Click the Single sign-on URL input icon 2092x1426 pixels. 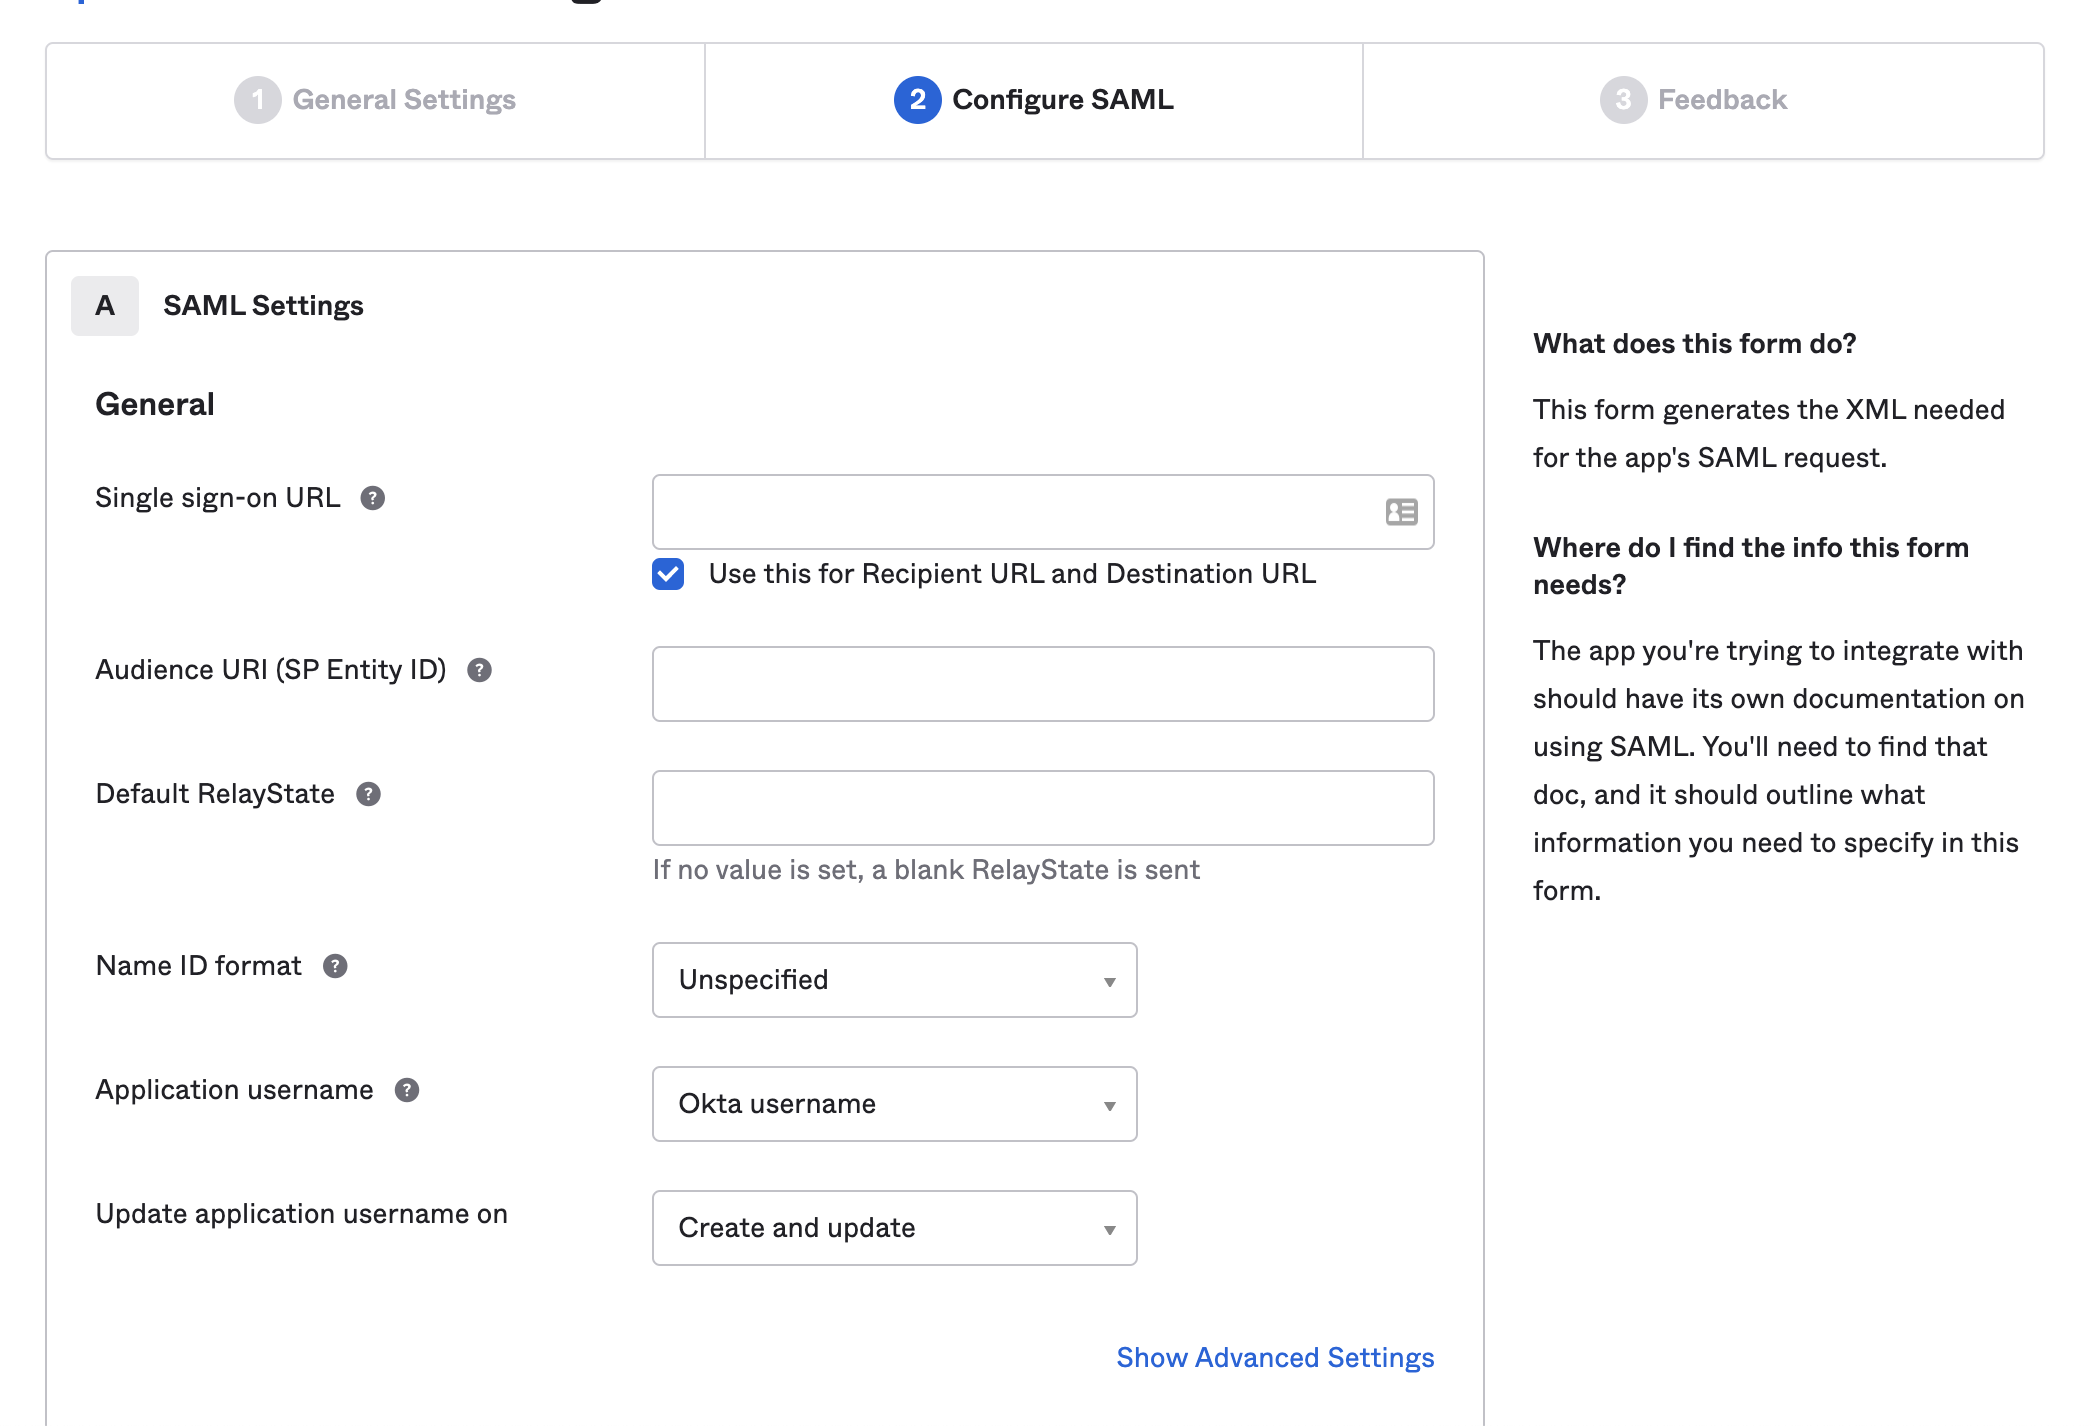tap(1400, 512)
